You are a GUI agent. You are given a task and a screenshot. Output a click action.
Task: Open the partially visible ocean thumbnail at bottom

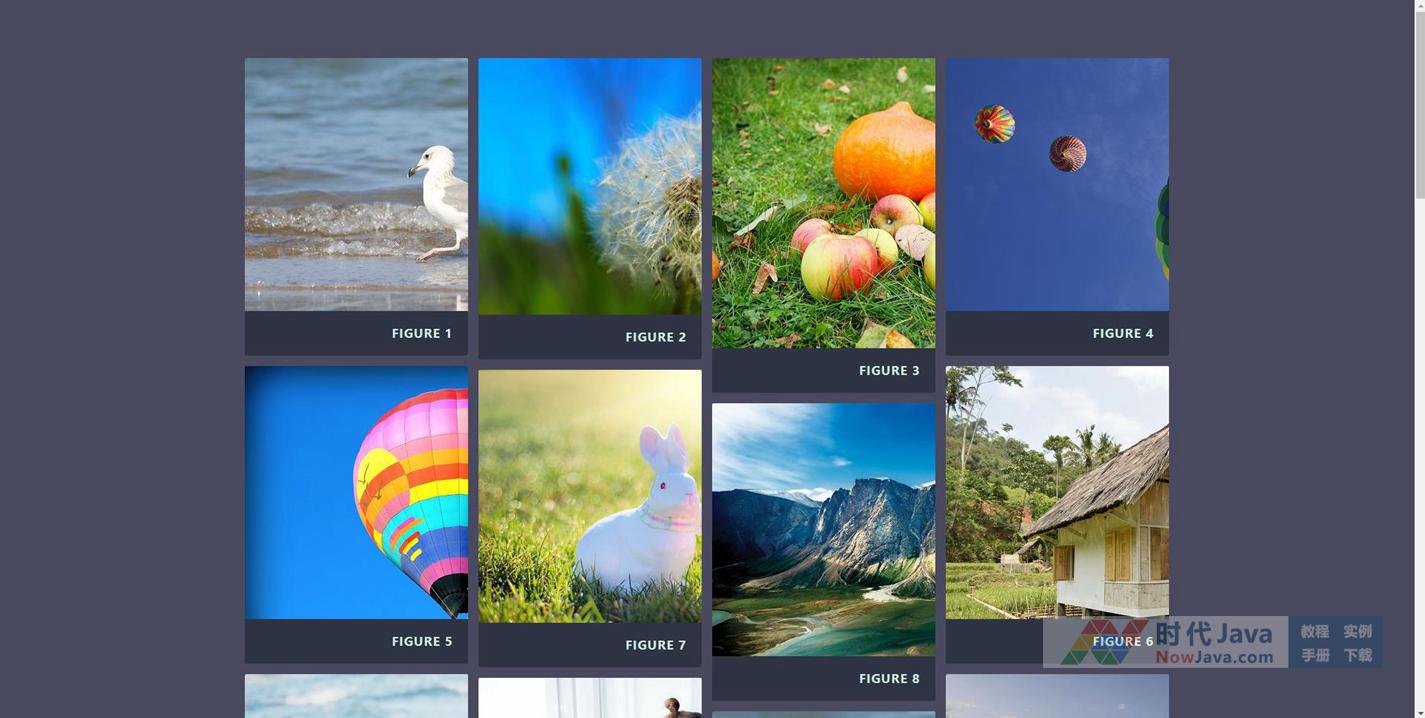(356, 696)
